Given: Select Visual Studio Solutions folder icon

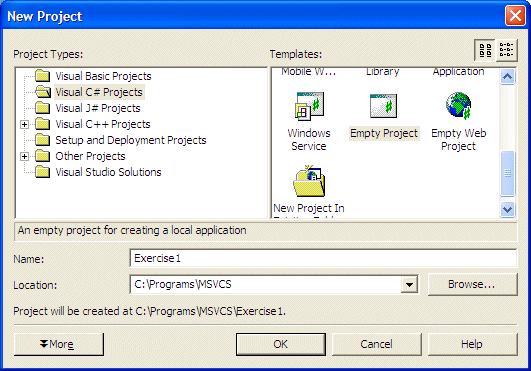Looking at the screenshot, I should 43,172.
